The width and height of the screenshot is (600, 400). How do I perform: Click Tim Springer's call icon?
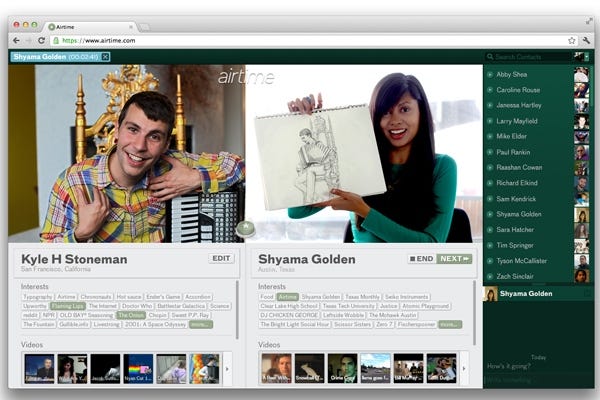click(490, 245)
